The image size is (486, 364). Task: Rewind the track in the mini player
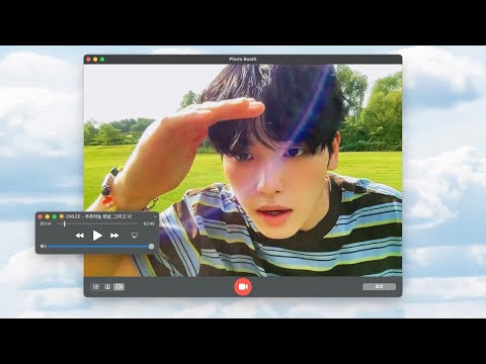point(80,236)
